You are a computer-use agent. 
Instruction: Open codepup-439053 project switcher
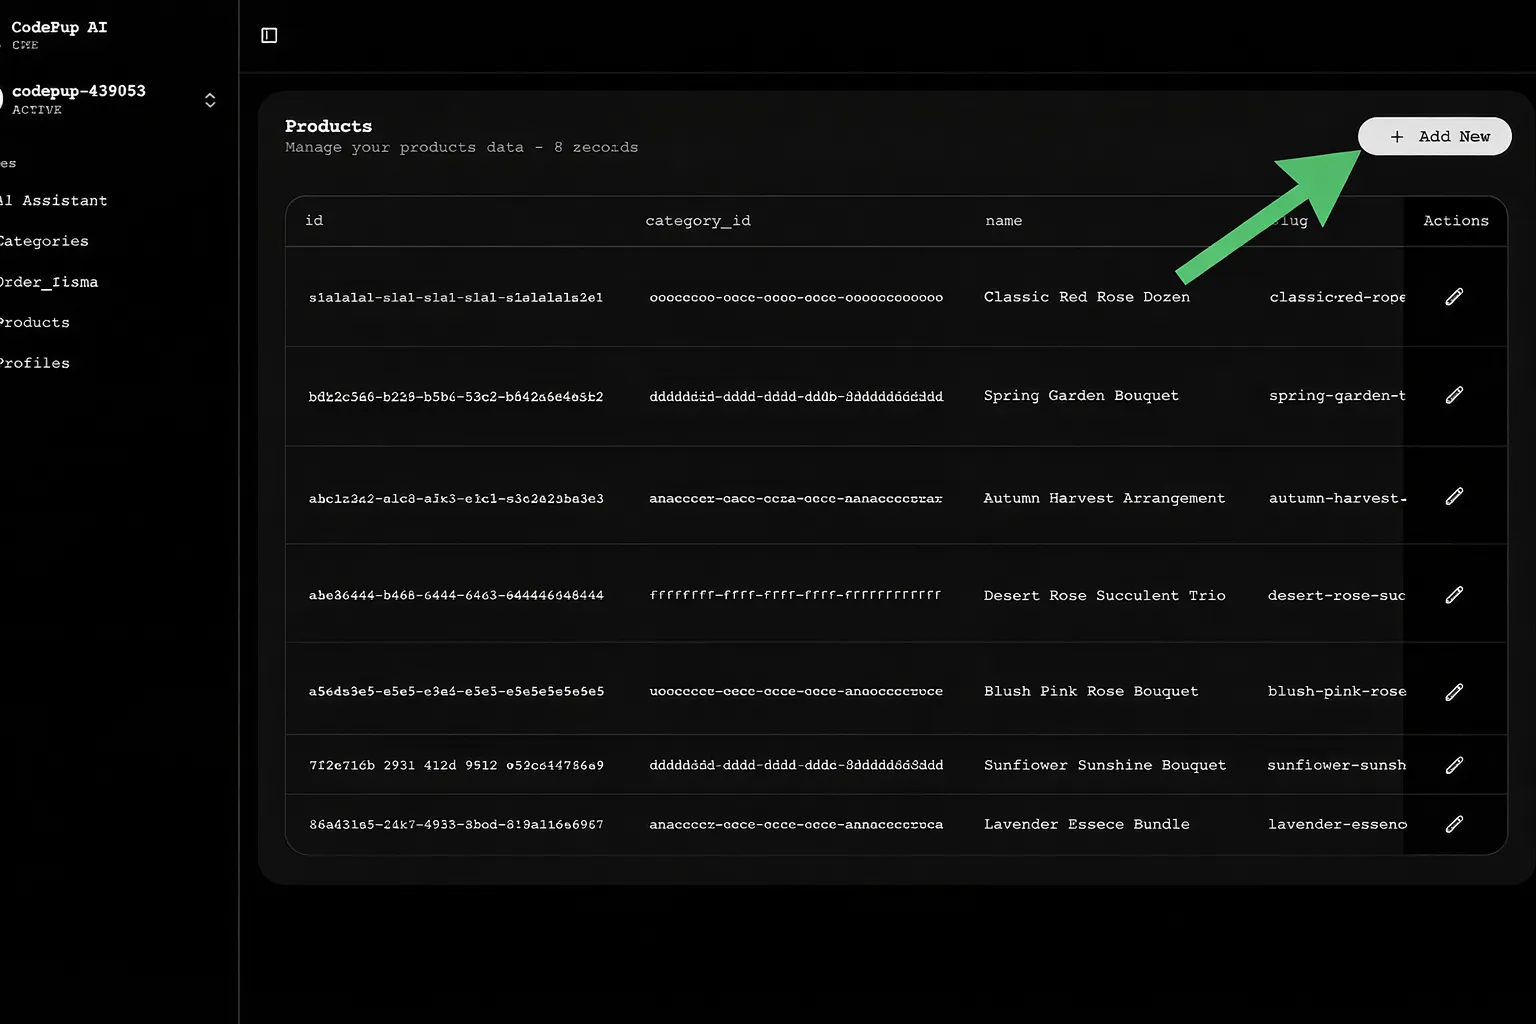pos(79,90)
